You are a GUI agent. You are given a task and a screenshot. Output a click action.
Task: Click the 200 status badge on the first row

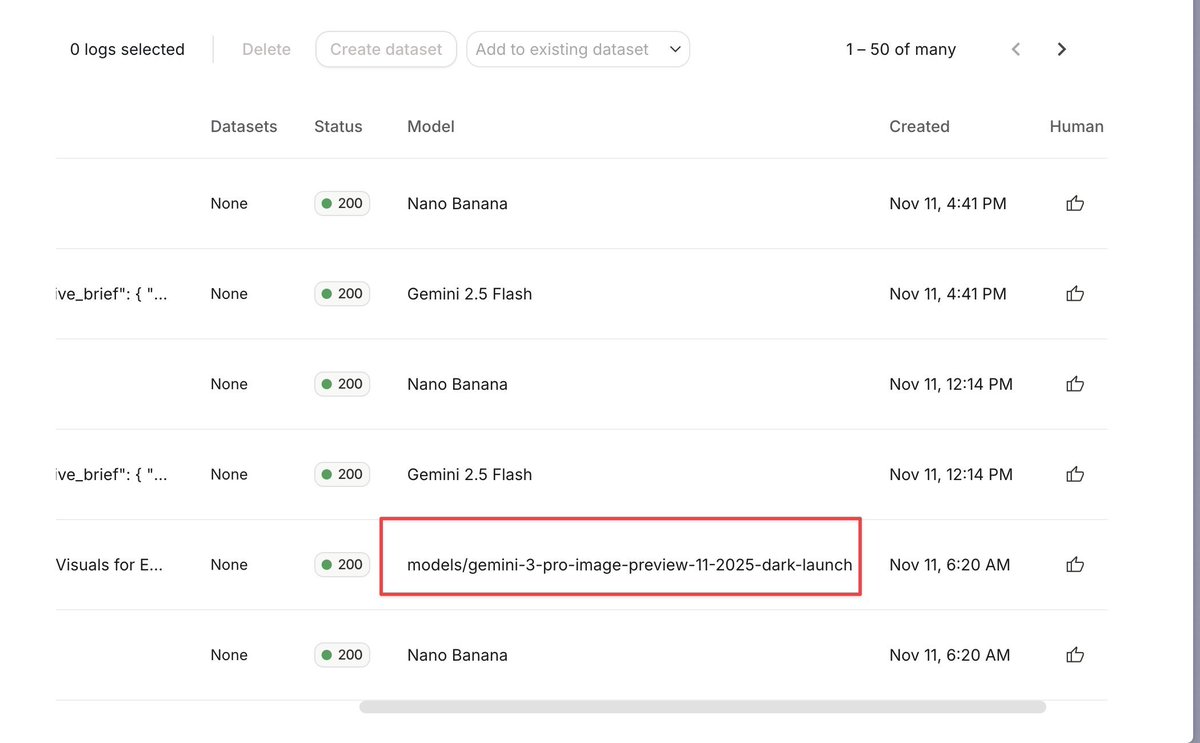coord(342,203)
